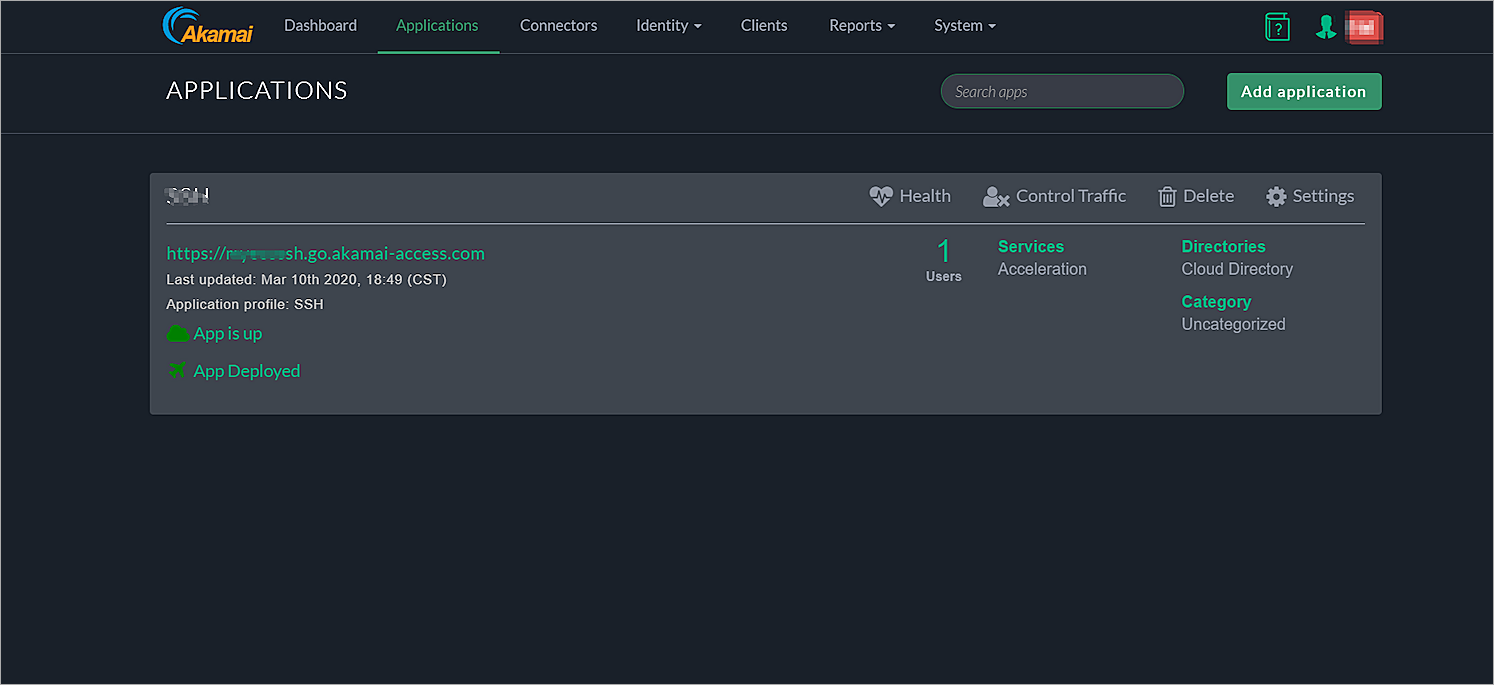The image size is (1494, 685).
Task: Open Control Traffic for the SSH app
Action: [1055, 196]
